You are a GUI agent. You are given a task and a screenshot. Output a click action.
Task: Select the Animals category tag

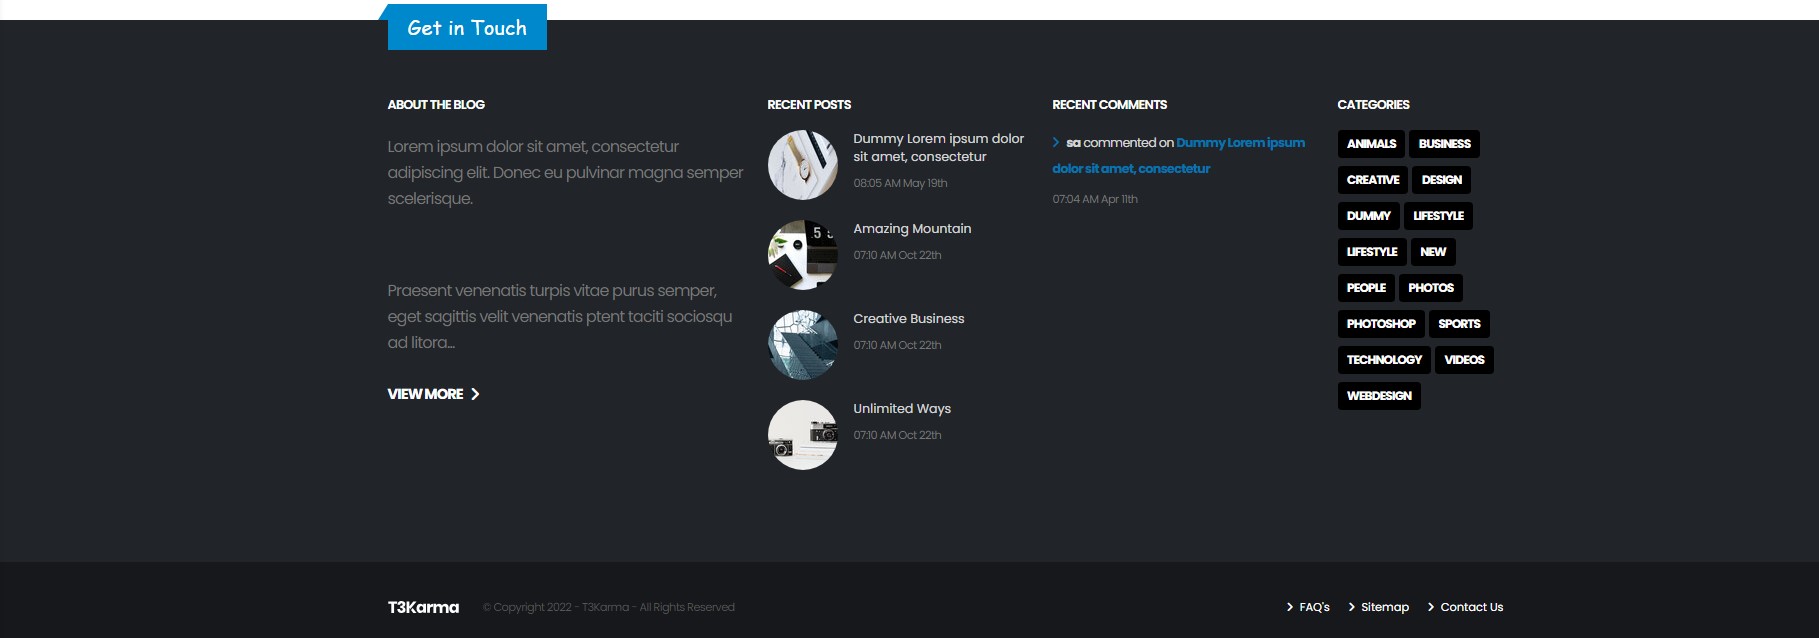1370,144
